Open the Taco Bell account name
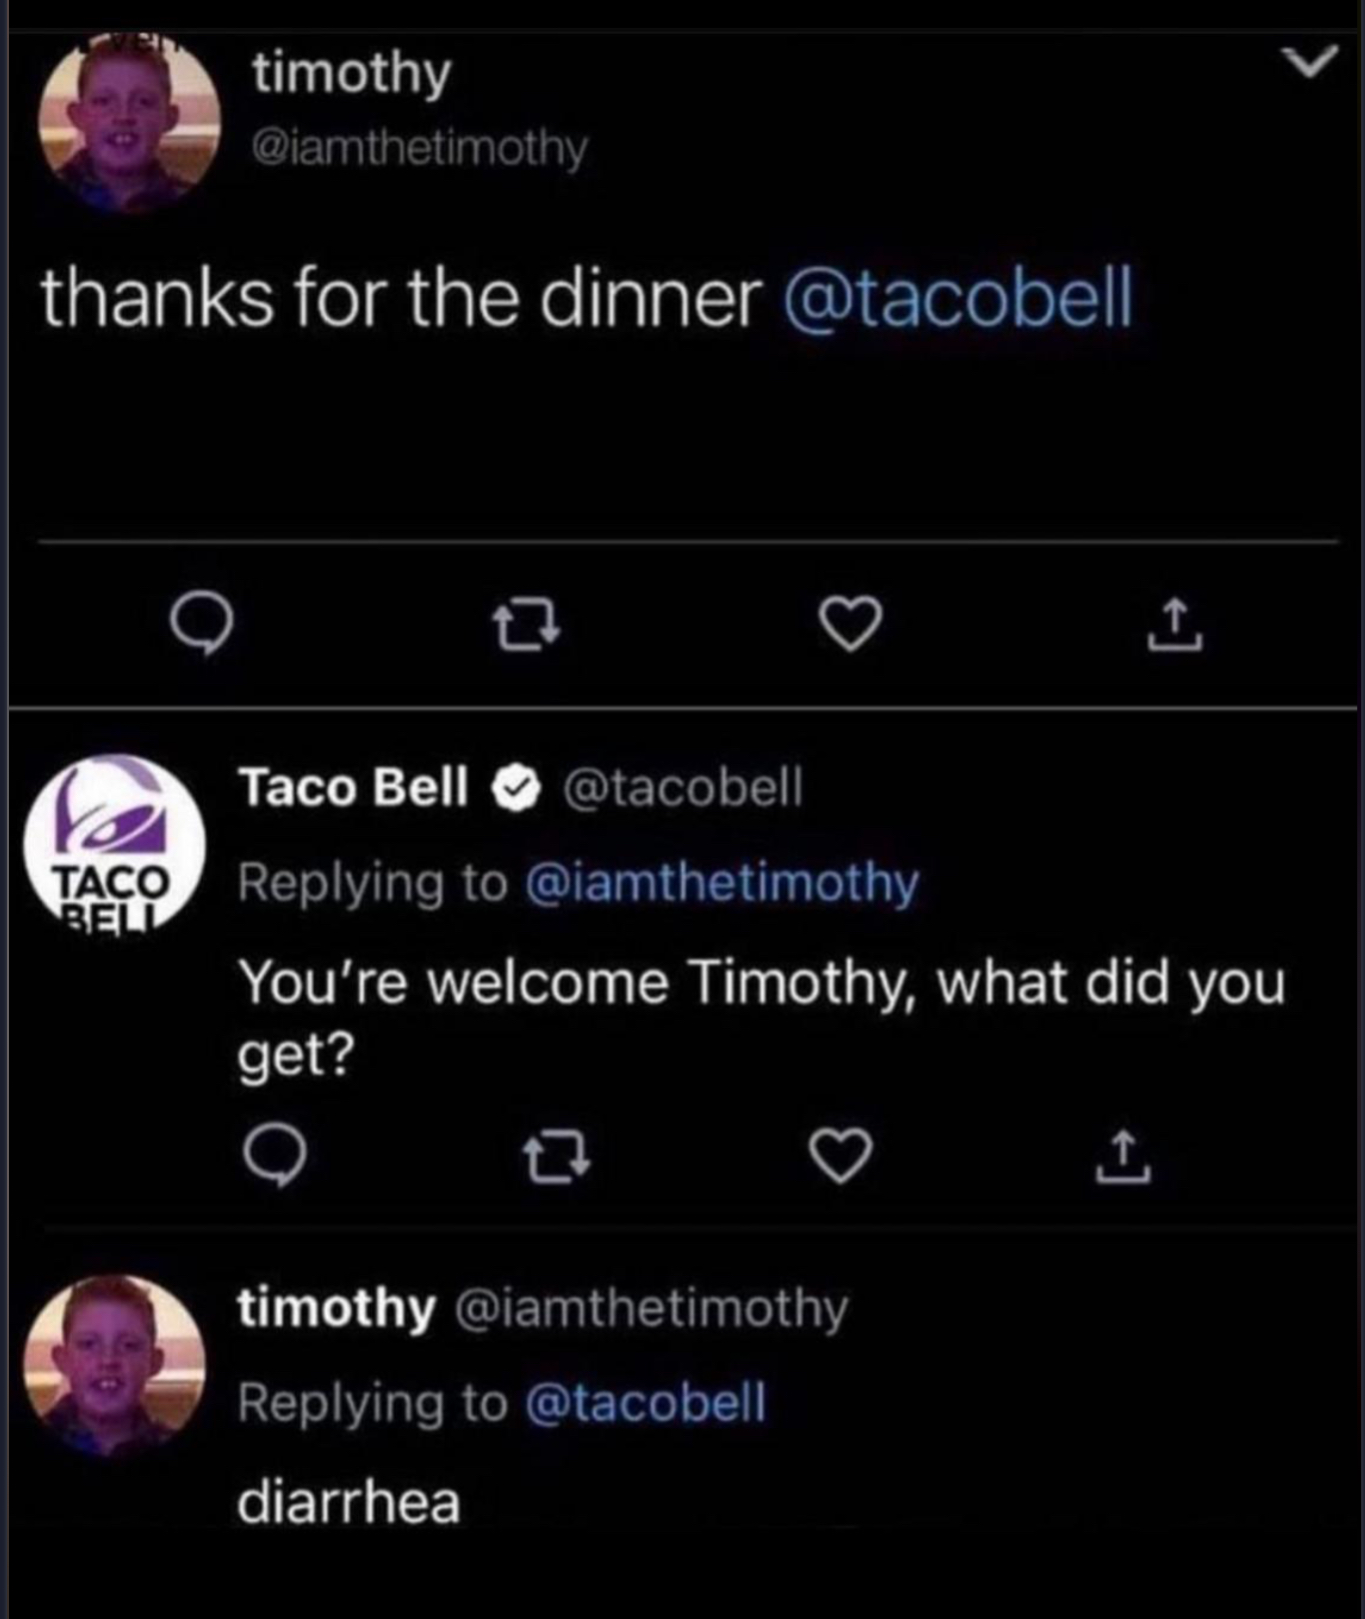The image size is (1365, 1619). (x=353, y=787)
